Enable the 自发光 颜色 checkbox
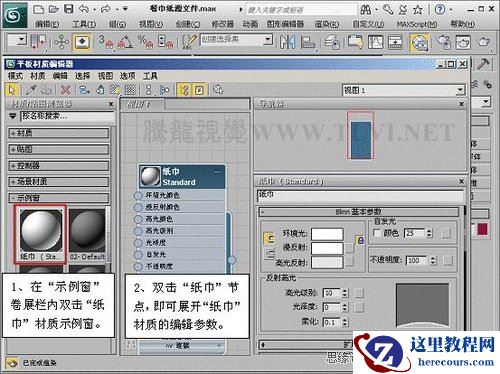 (x=377, y=233)
